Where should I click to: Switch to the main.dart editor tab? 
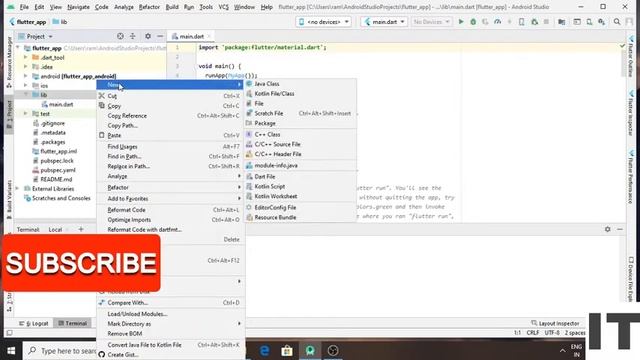click(190, 36)
